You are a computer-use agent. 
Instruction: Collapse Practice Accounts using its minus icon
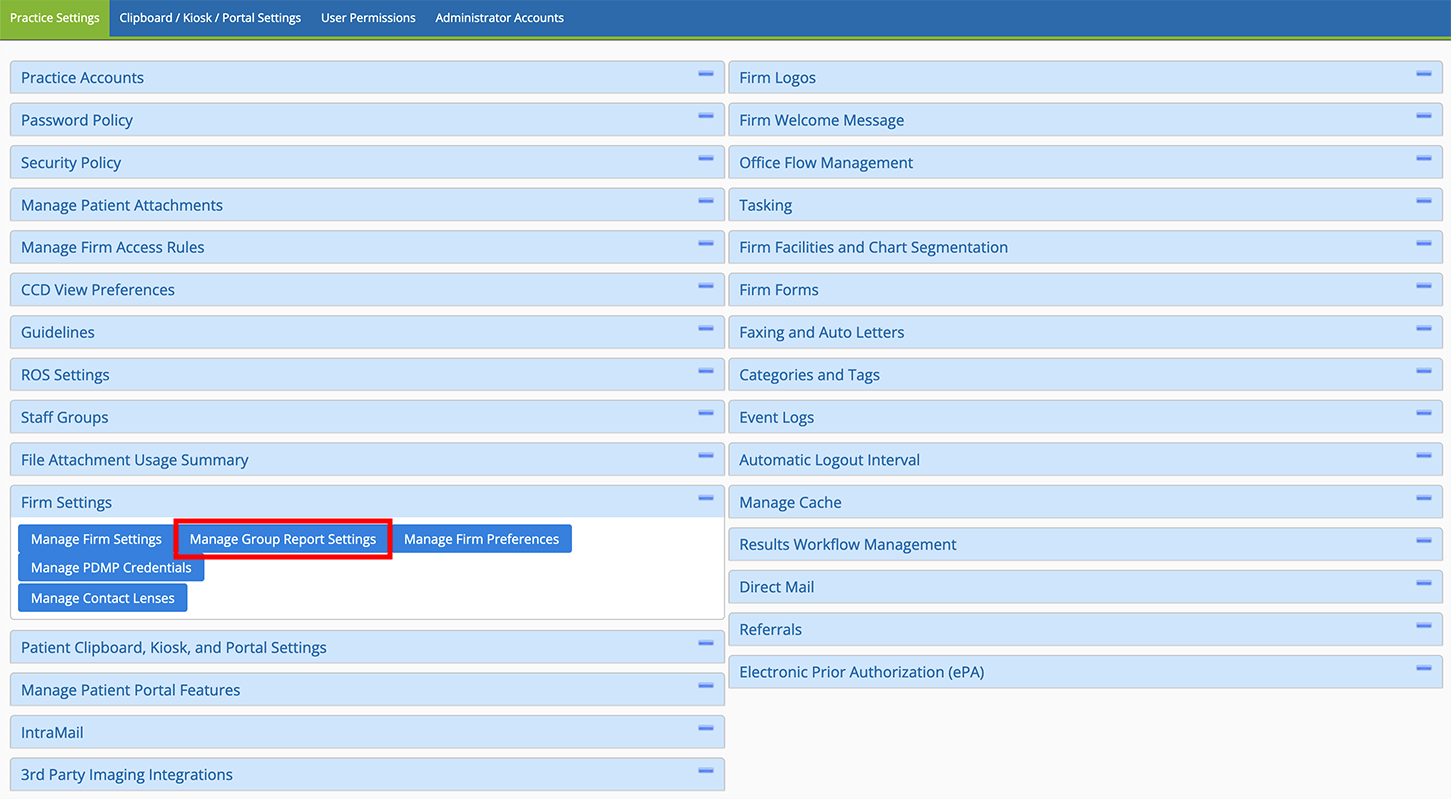705,75
